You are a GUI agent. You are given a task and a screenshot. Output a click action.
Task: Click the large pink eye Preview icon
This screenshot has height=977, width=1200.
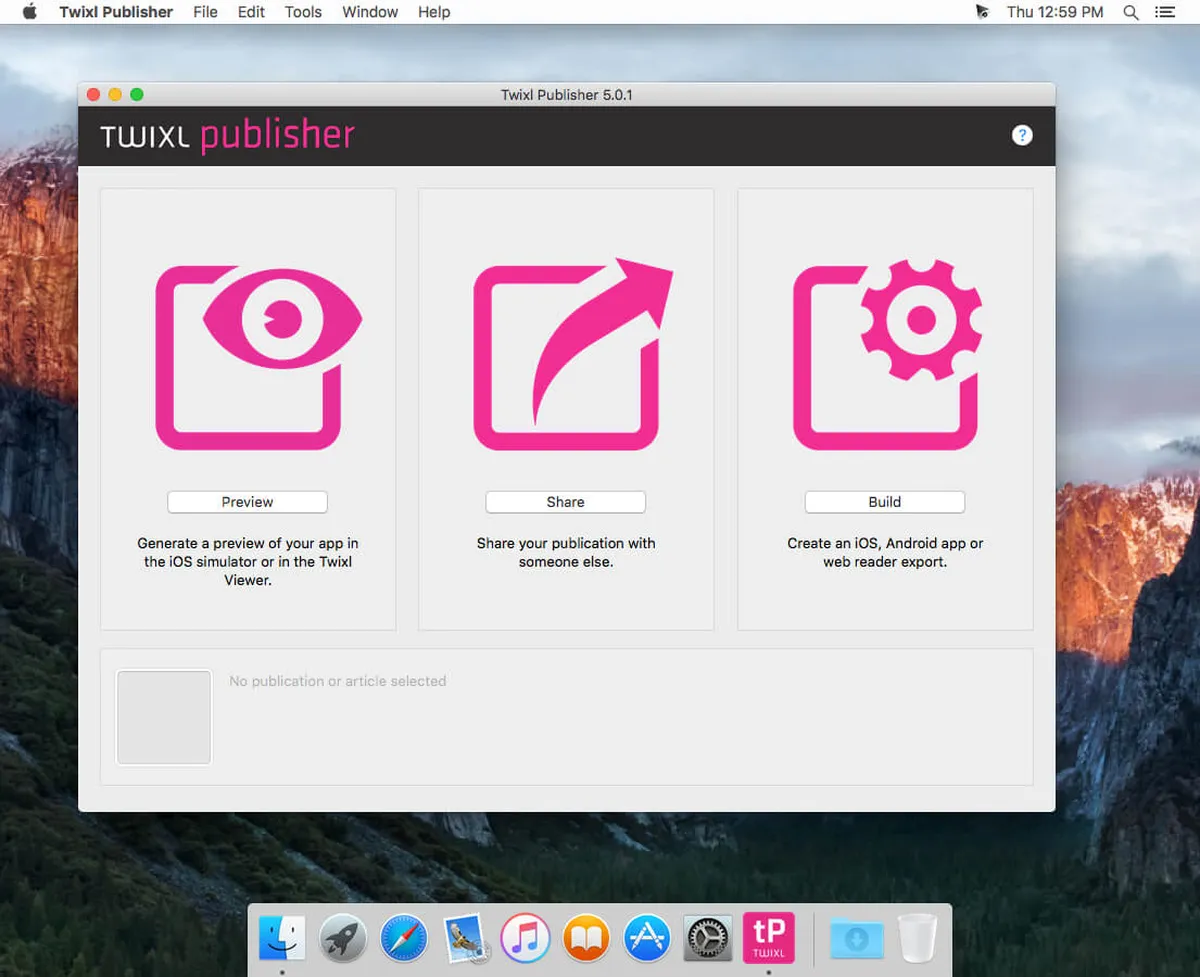pyautogui.click(x=257, y=357)
